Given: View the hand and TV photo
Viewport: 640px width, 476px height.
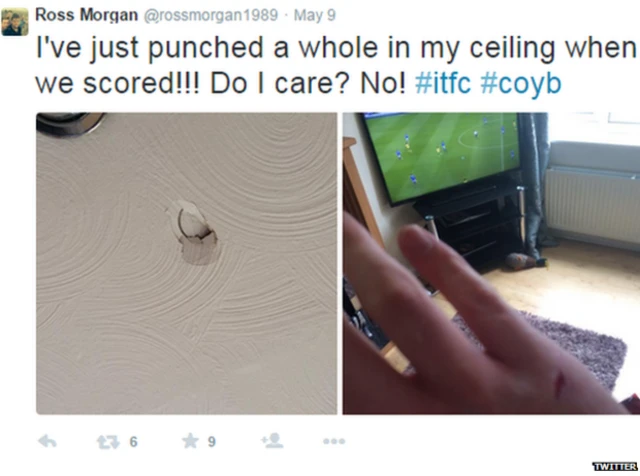Looking at the screenshot, I should [491, 263].
